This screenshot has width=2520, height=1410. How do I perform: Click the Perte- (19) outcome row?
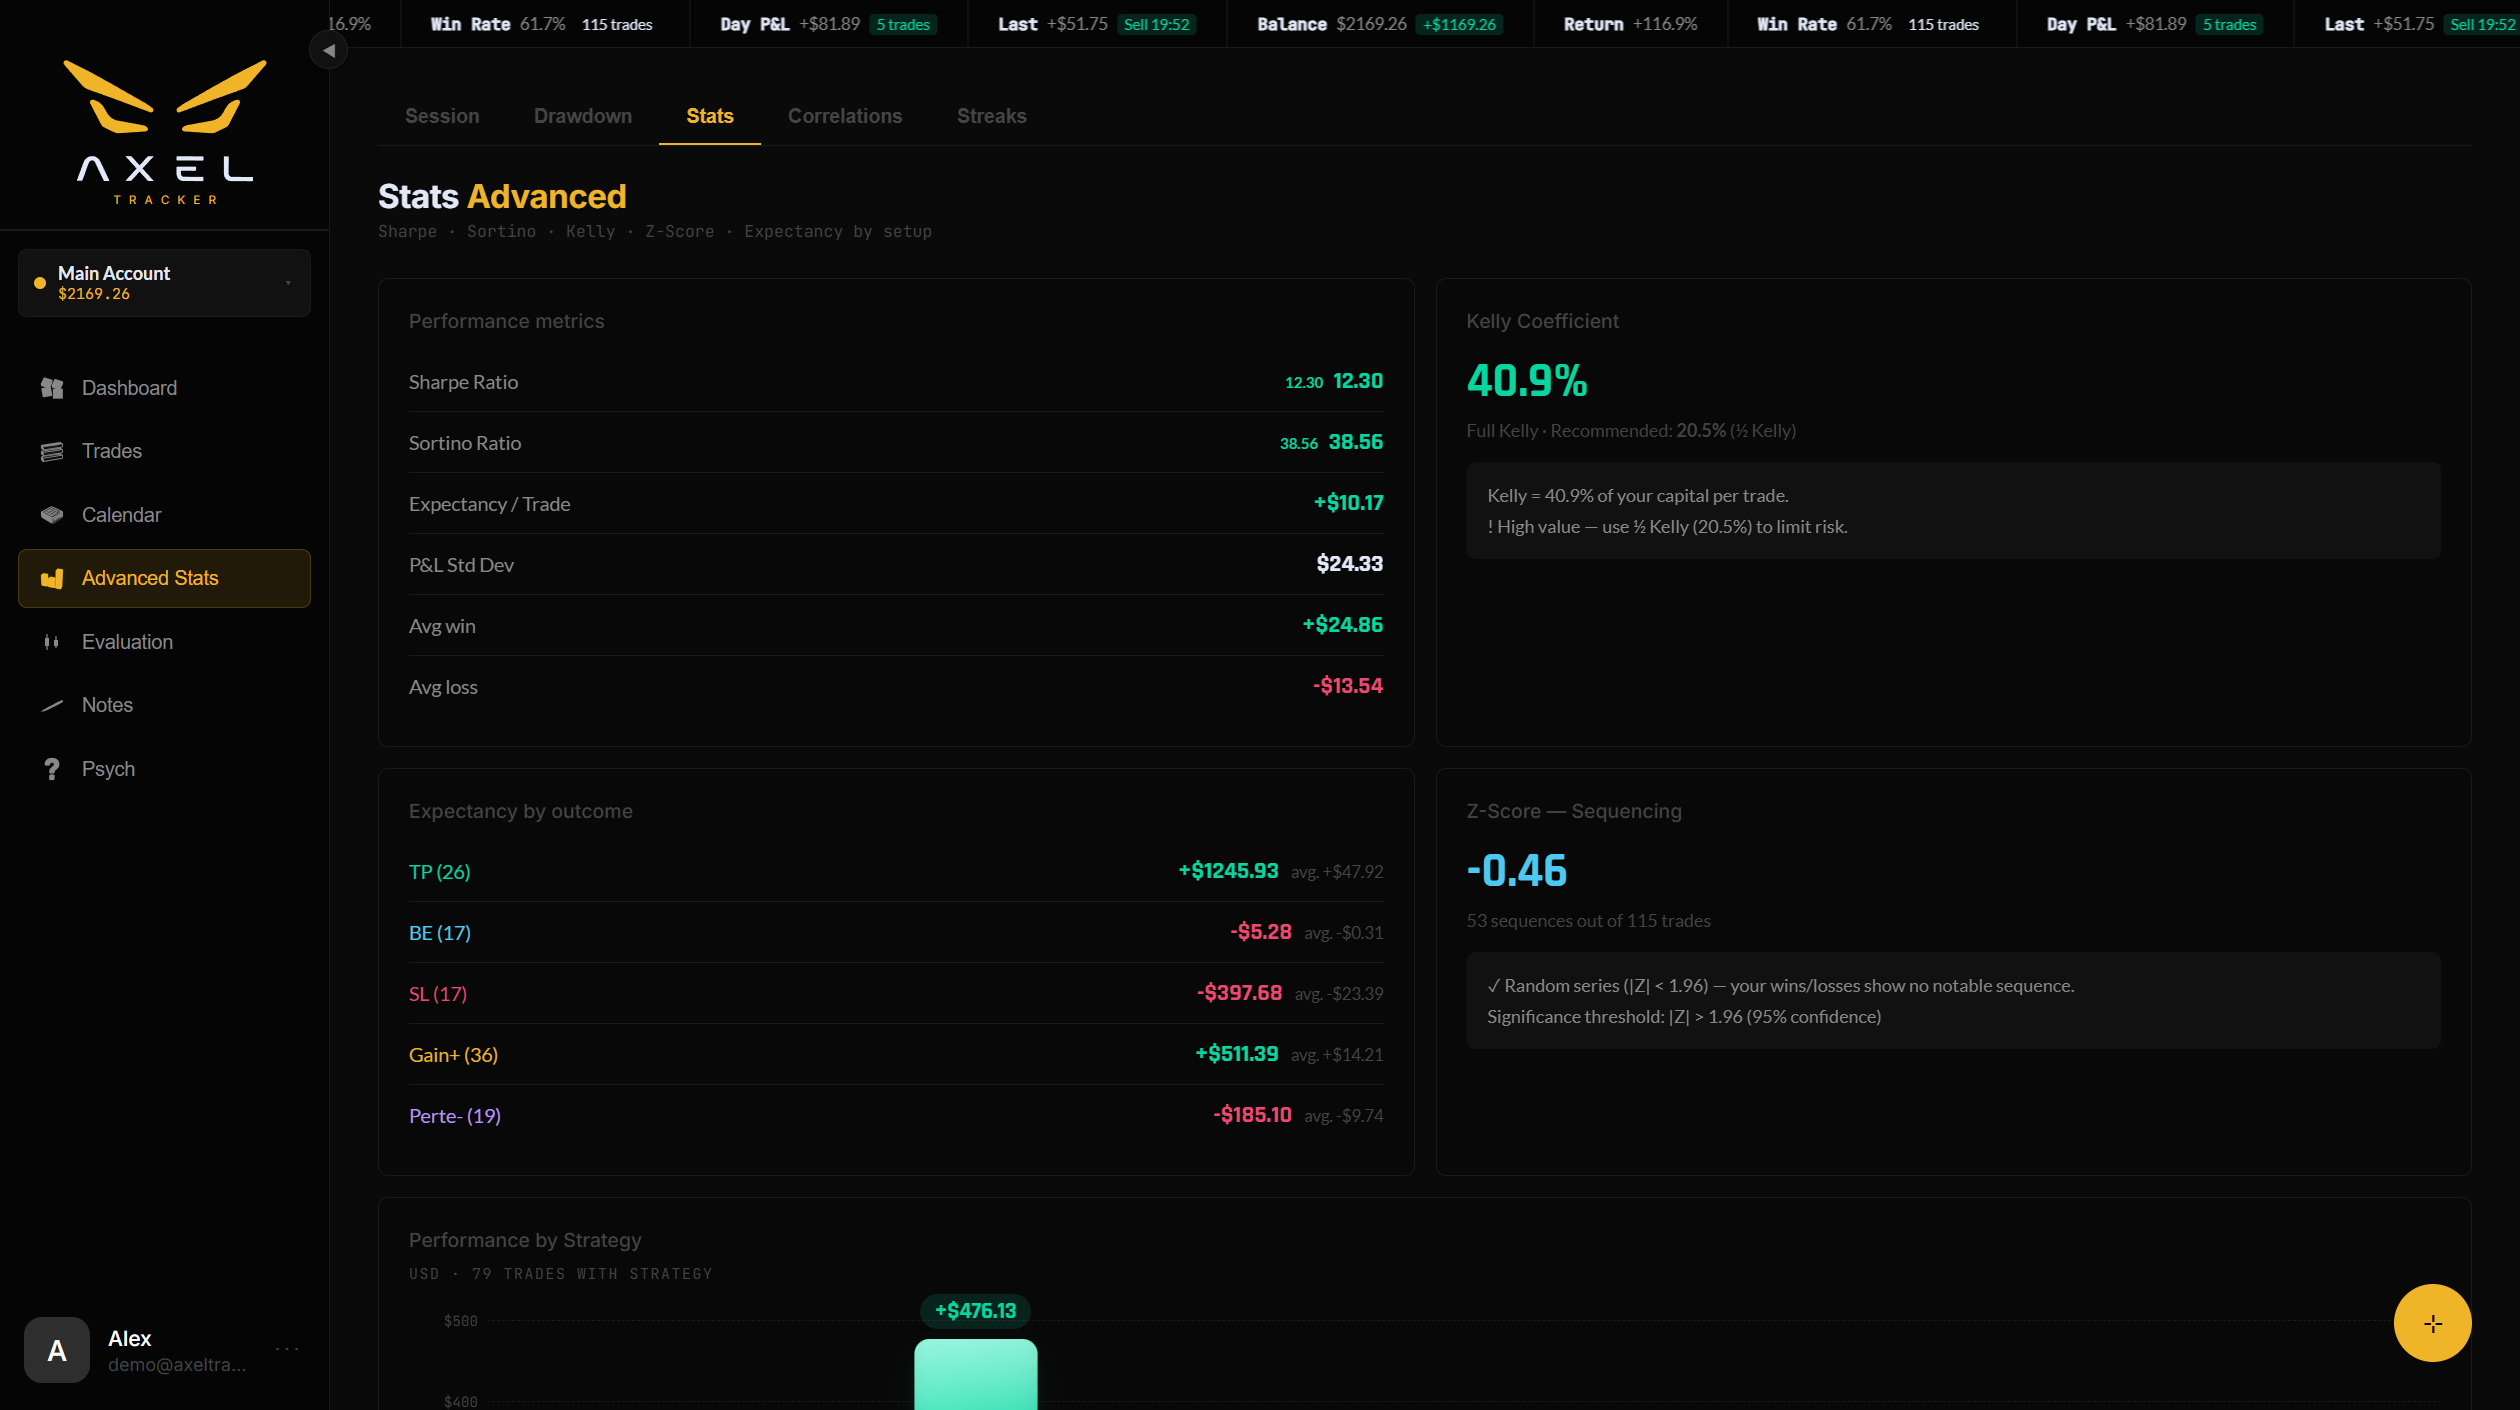896,1116
